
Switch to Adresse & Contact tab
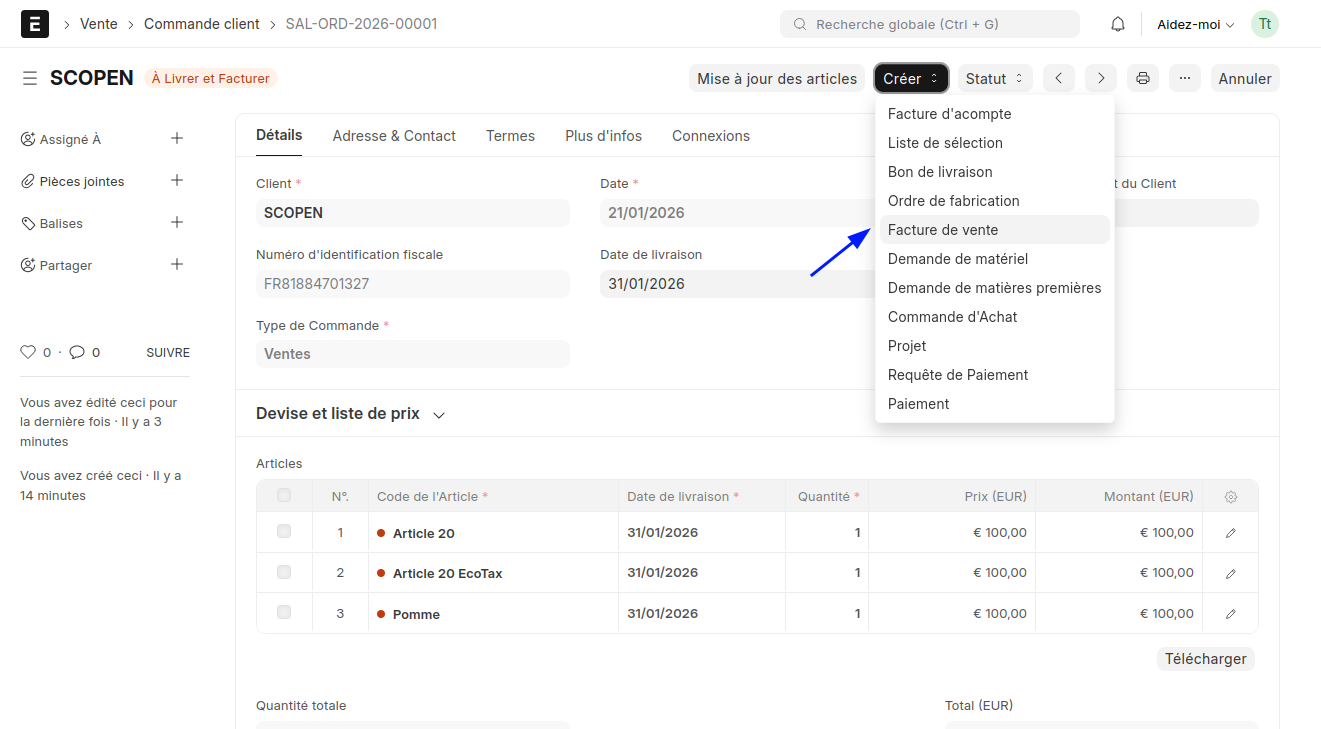394,136
